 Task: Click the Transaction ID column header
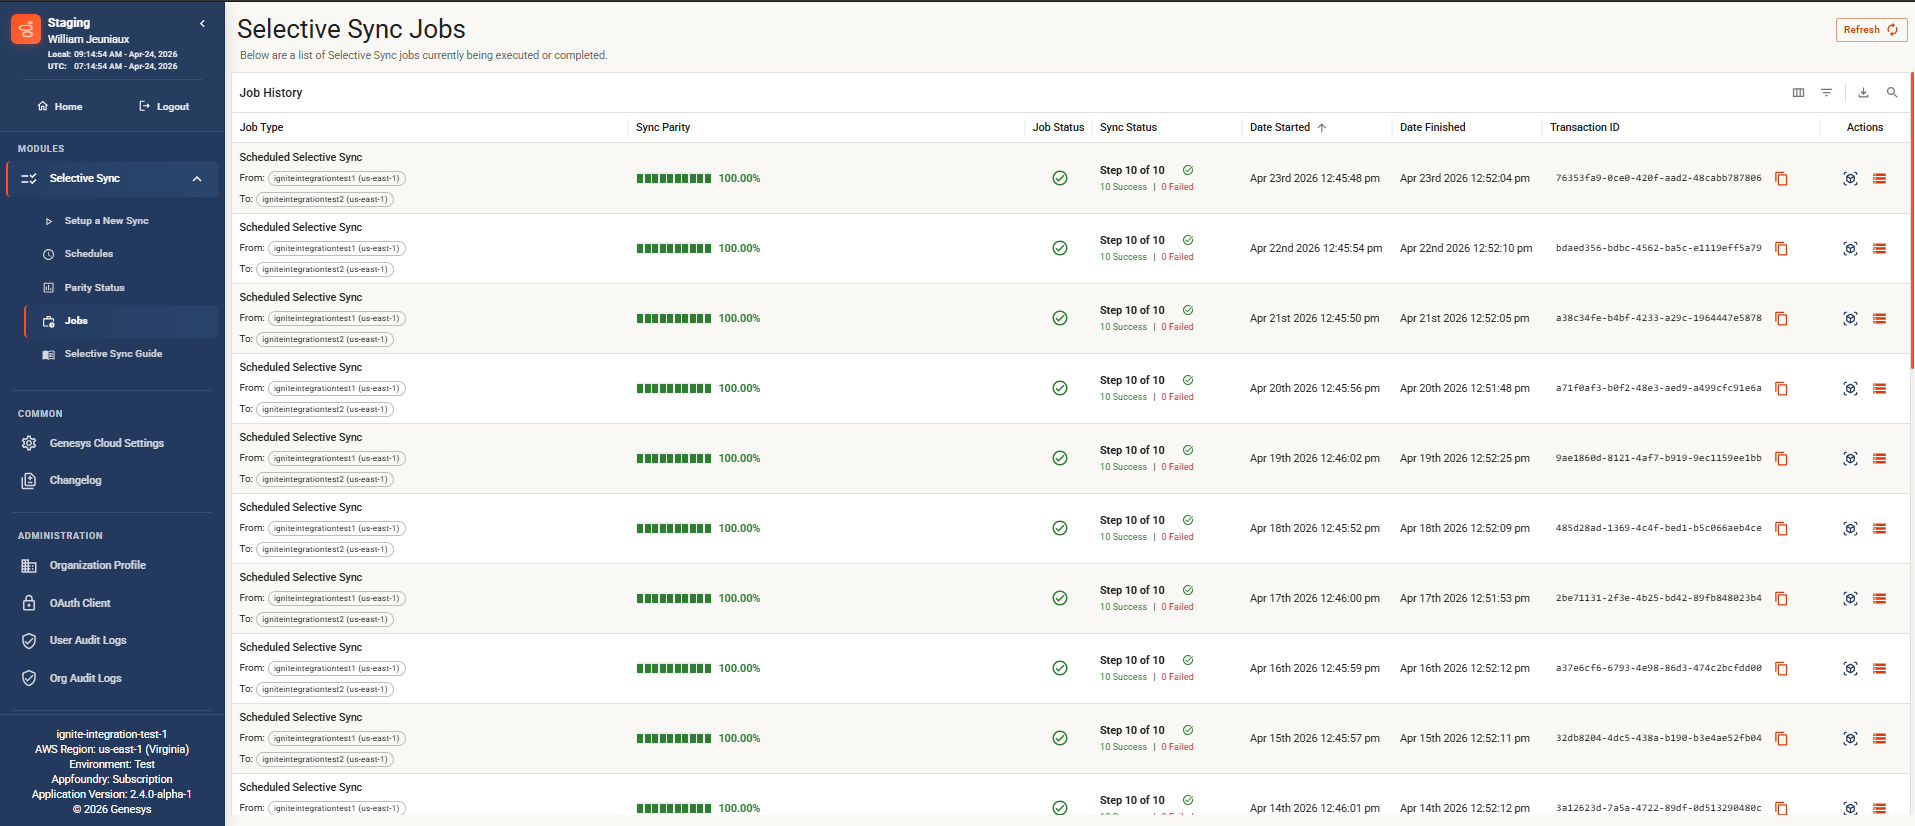(1584, 127)
